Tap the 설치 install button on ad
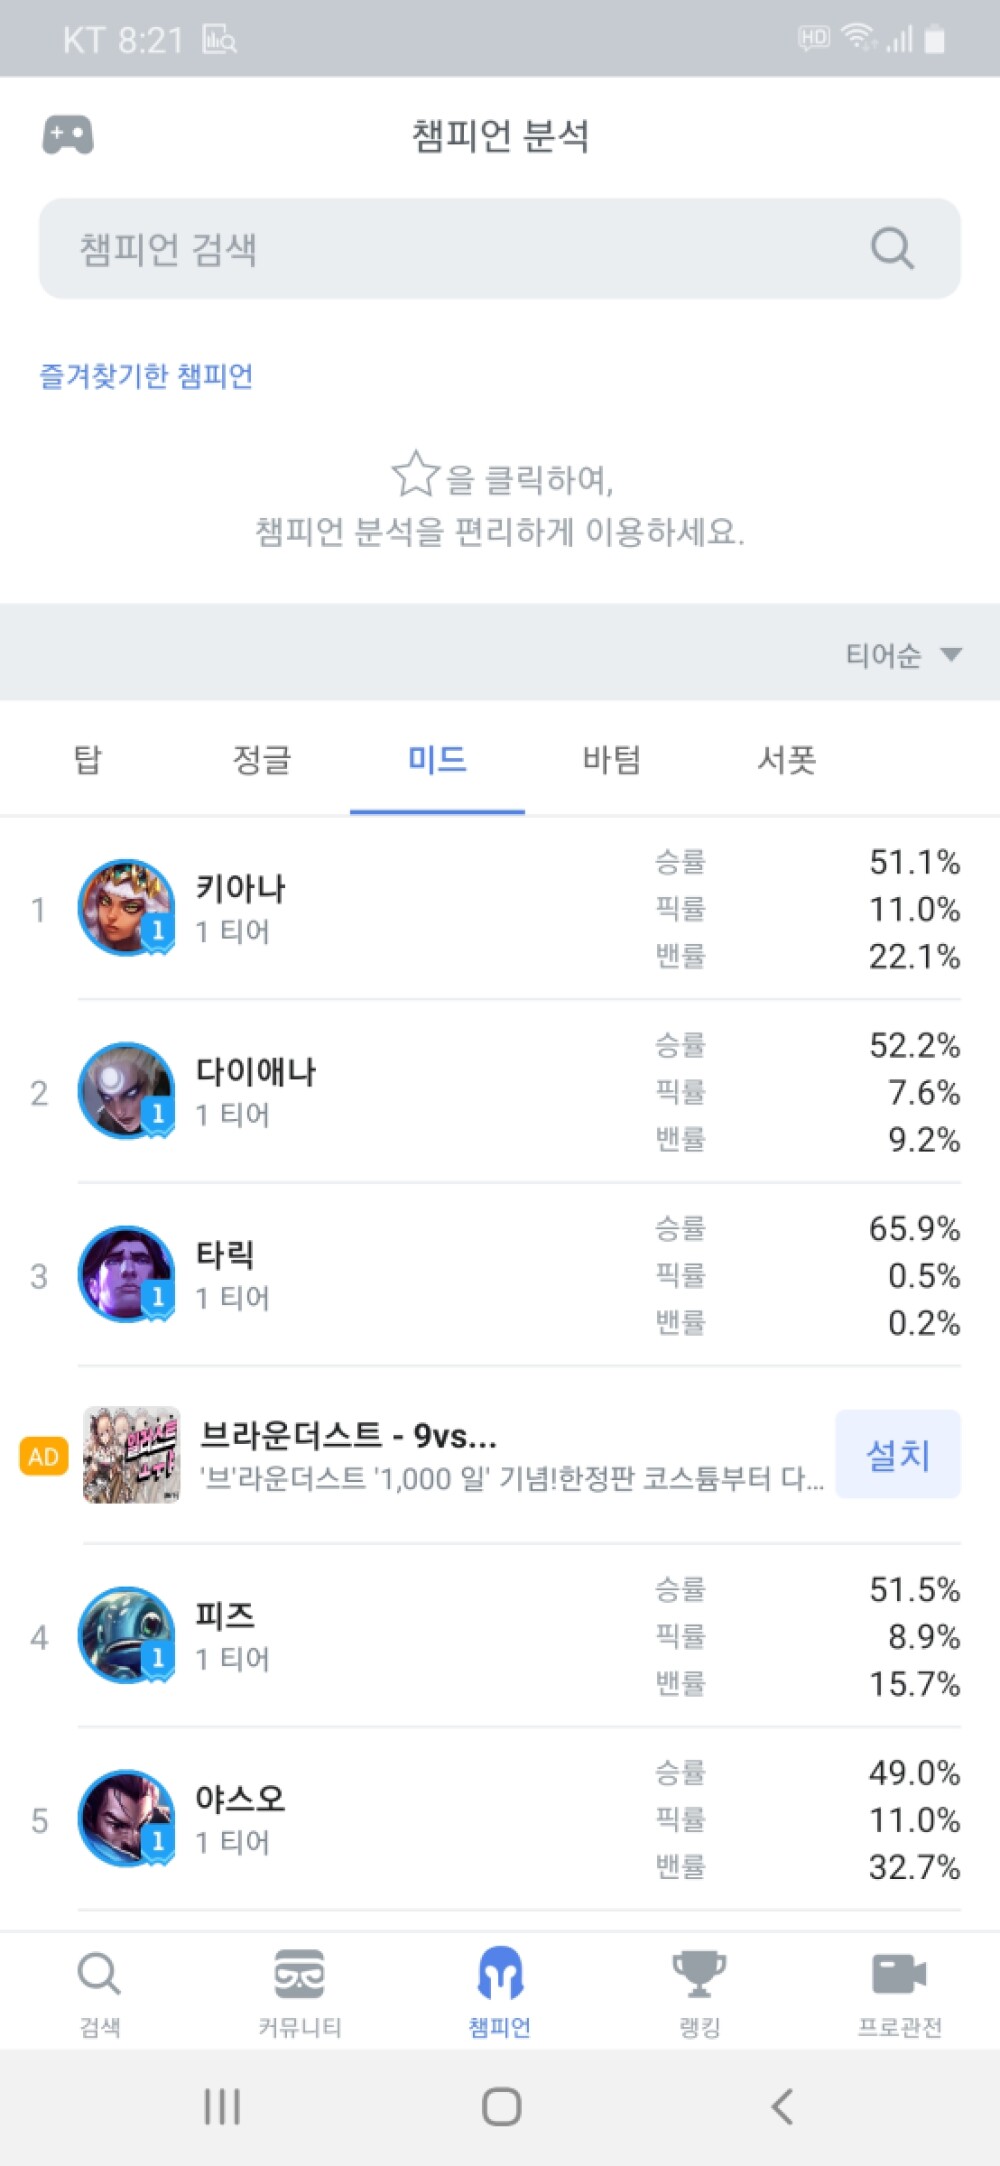1000x2166 pixels. click(898, 1454)
